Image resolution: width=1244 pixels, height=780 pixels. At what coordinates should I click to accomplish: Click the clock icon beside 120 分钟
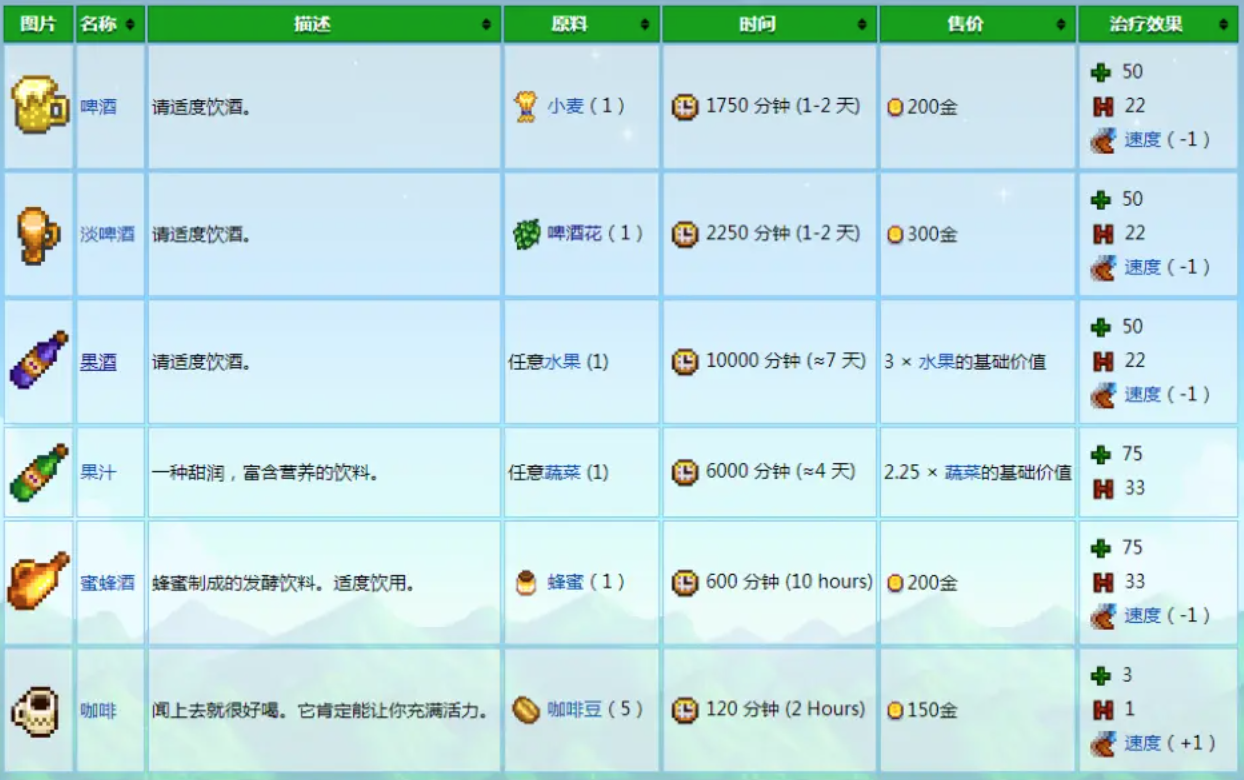pyautogui.click(x=685, y=710)
